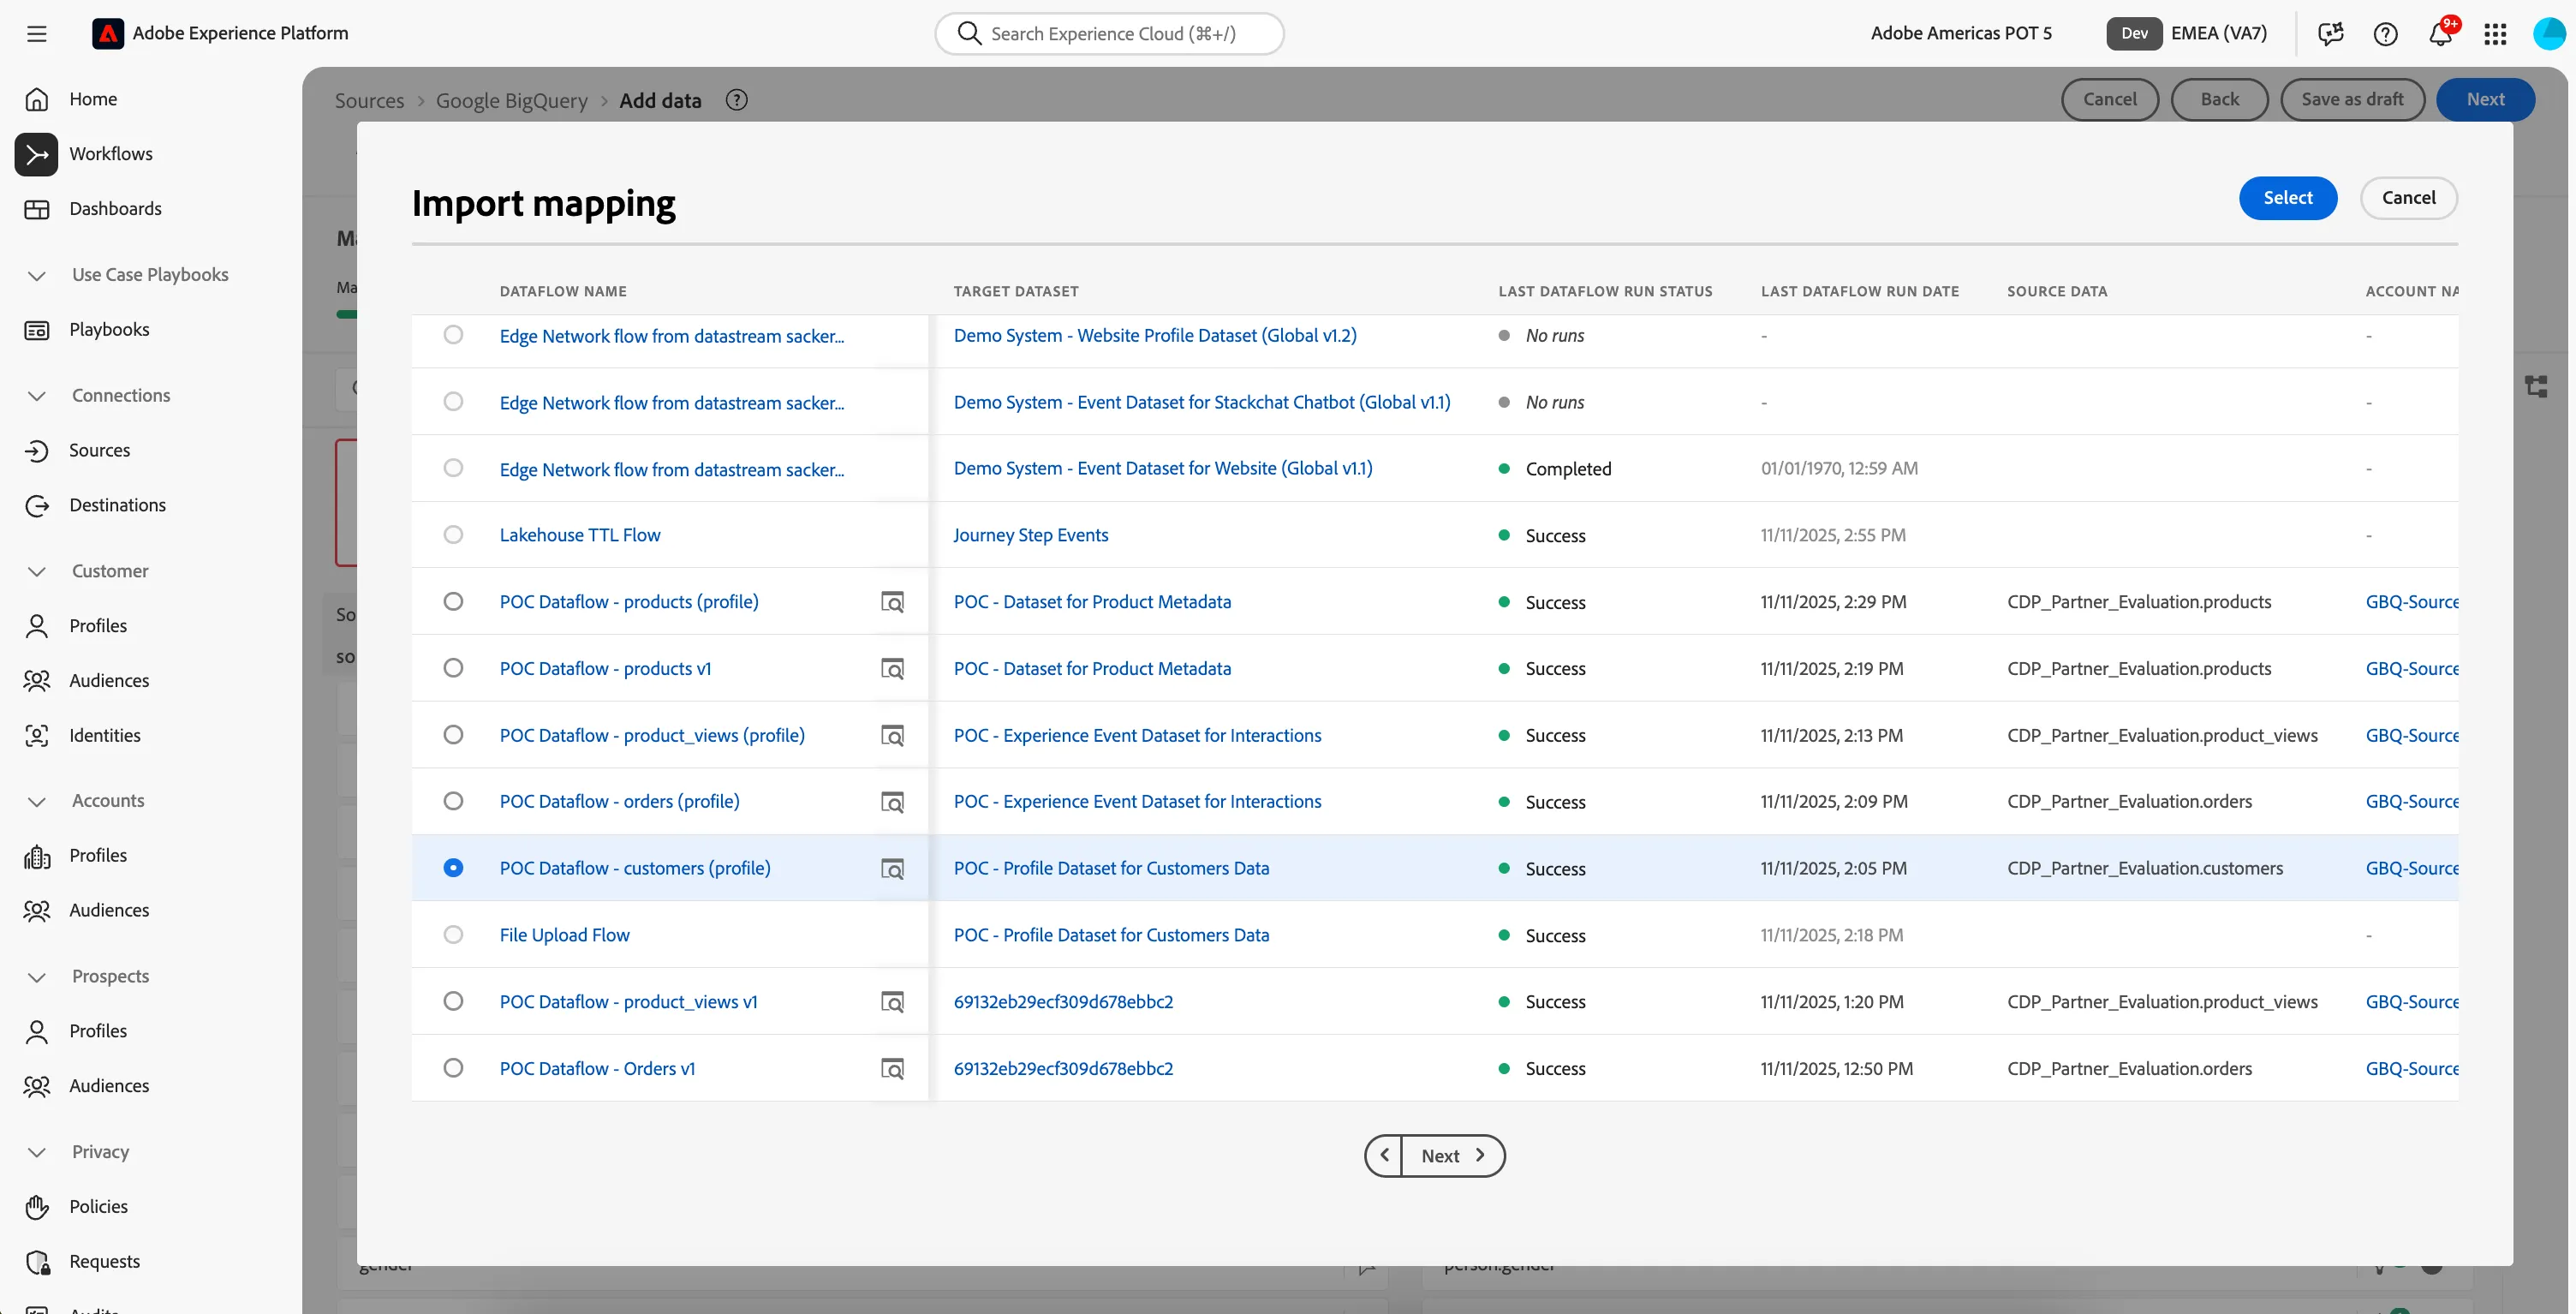This screenshot has height=1314, width=2576.
Task: Preview mapping for POC Dataflow - product_views v1
Action: [892, 1002]
